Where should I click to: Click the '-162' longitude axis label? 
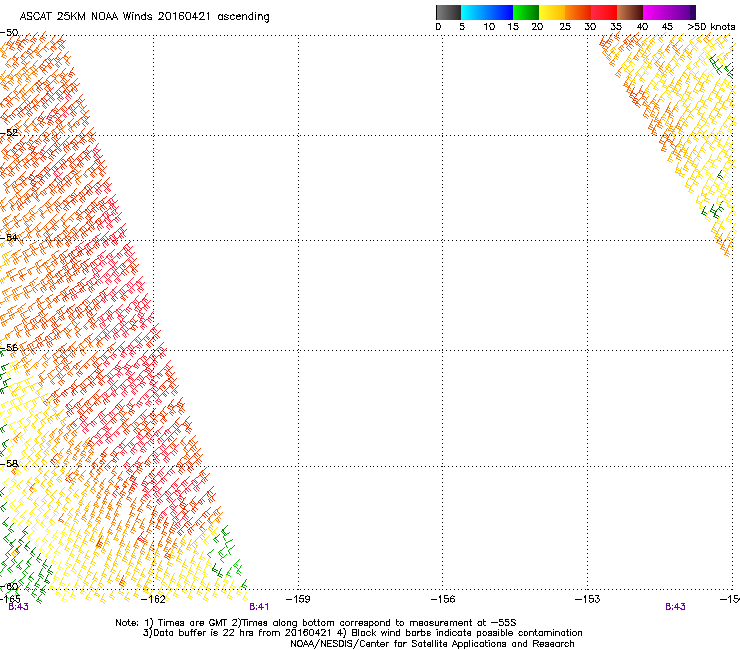tap(153, 599)
